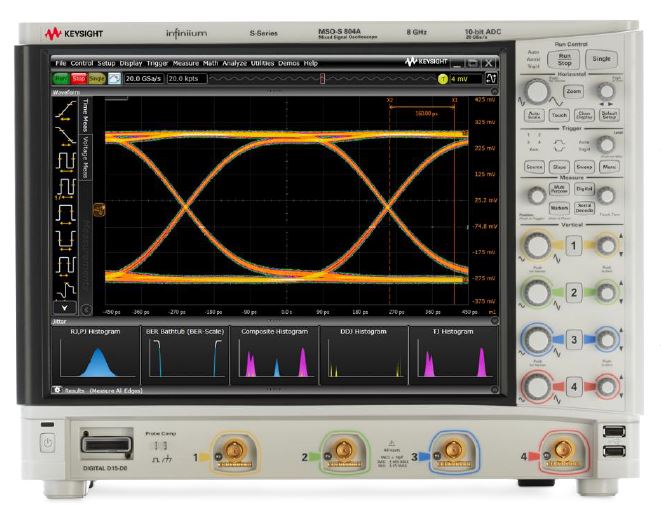Click the front-panel Single key
The image size is (661, 506).
click(x=601, y=59)
